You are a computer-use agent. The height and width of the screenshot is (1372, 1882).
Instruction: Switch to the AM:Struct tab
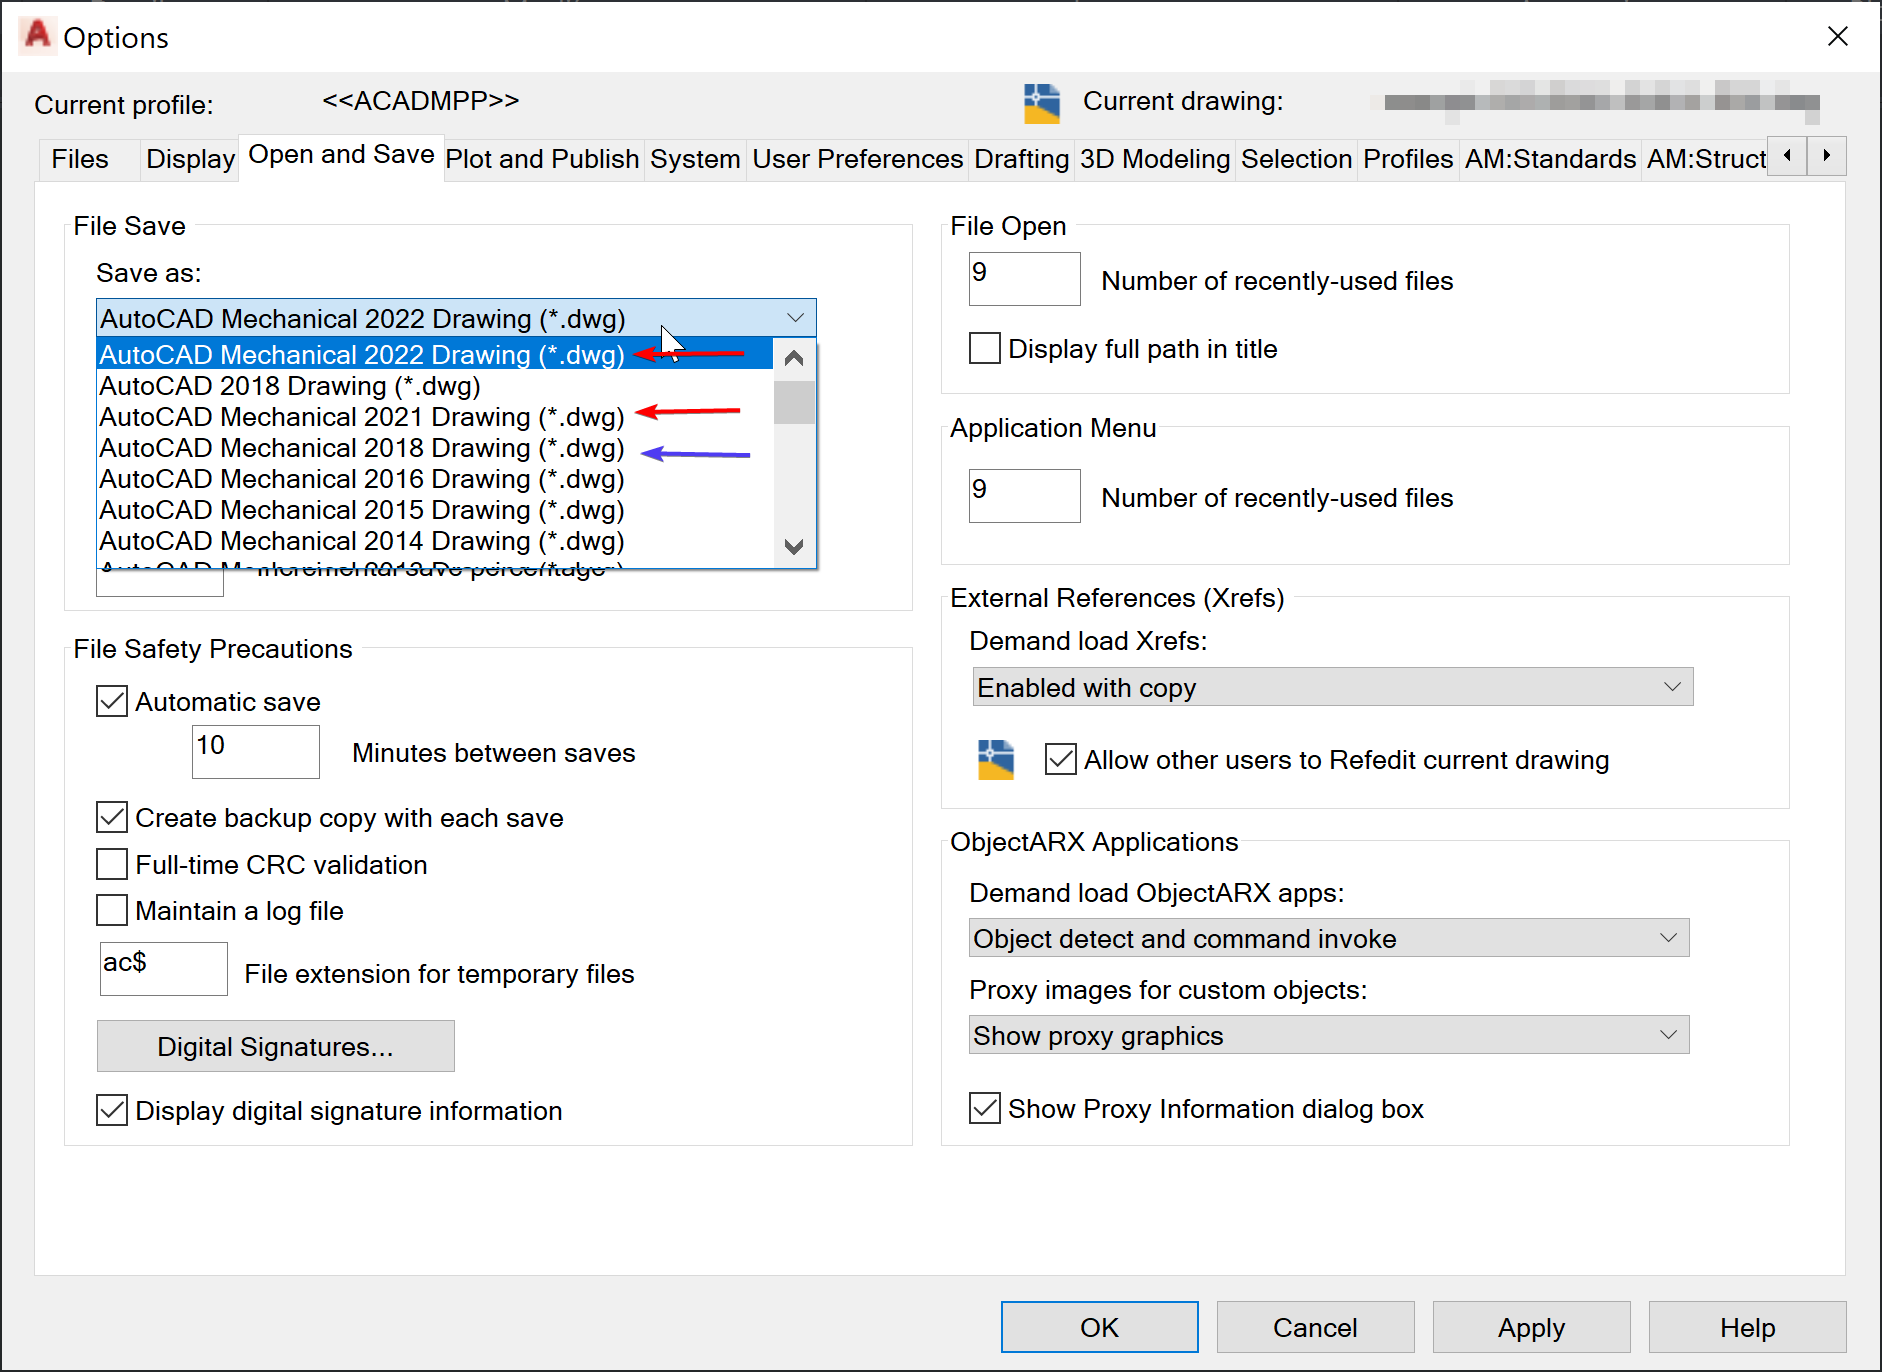click(x=1706, y=159)
